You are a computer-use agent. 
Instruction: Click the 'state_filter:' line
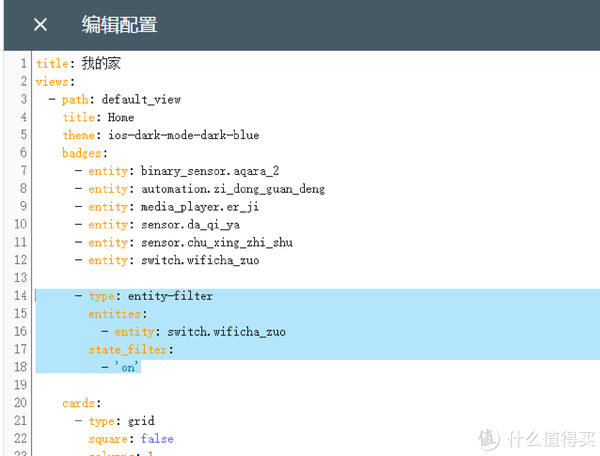click(x=131, y=350)
